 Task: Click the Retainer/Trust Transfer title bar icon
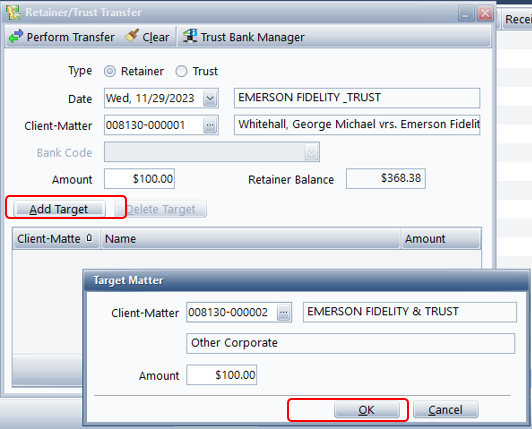tap(13, 12)
